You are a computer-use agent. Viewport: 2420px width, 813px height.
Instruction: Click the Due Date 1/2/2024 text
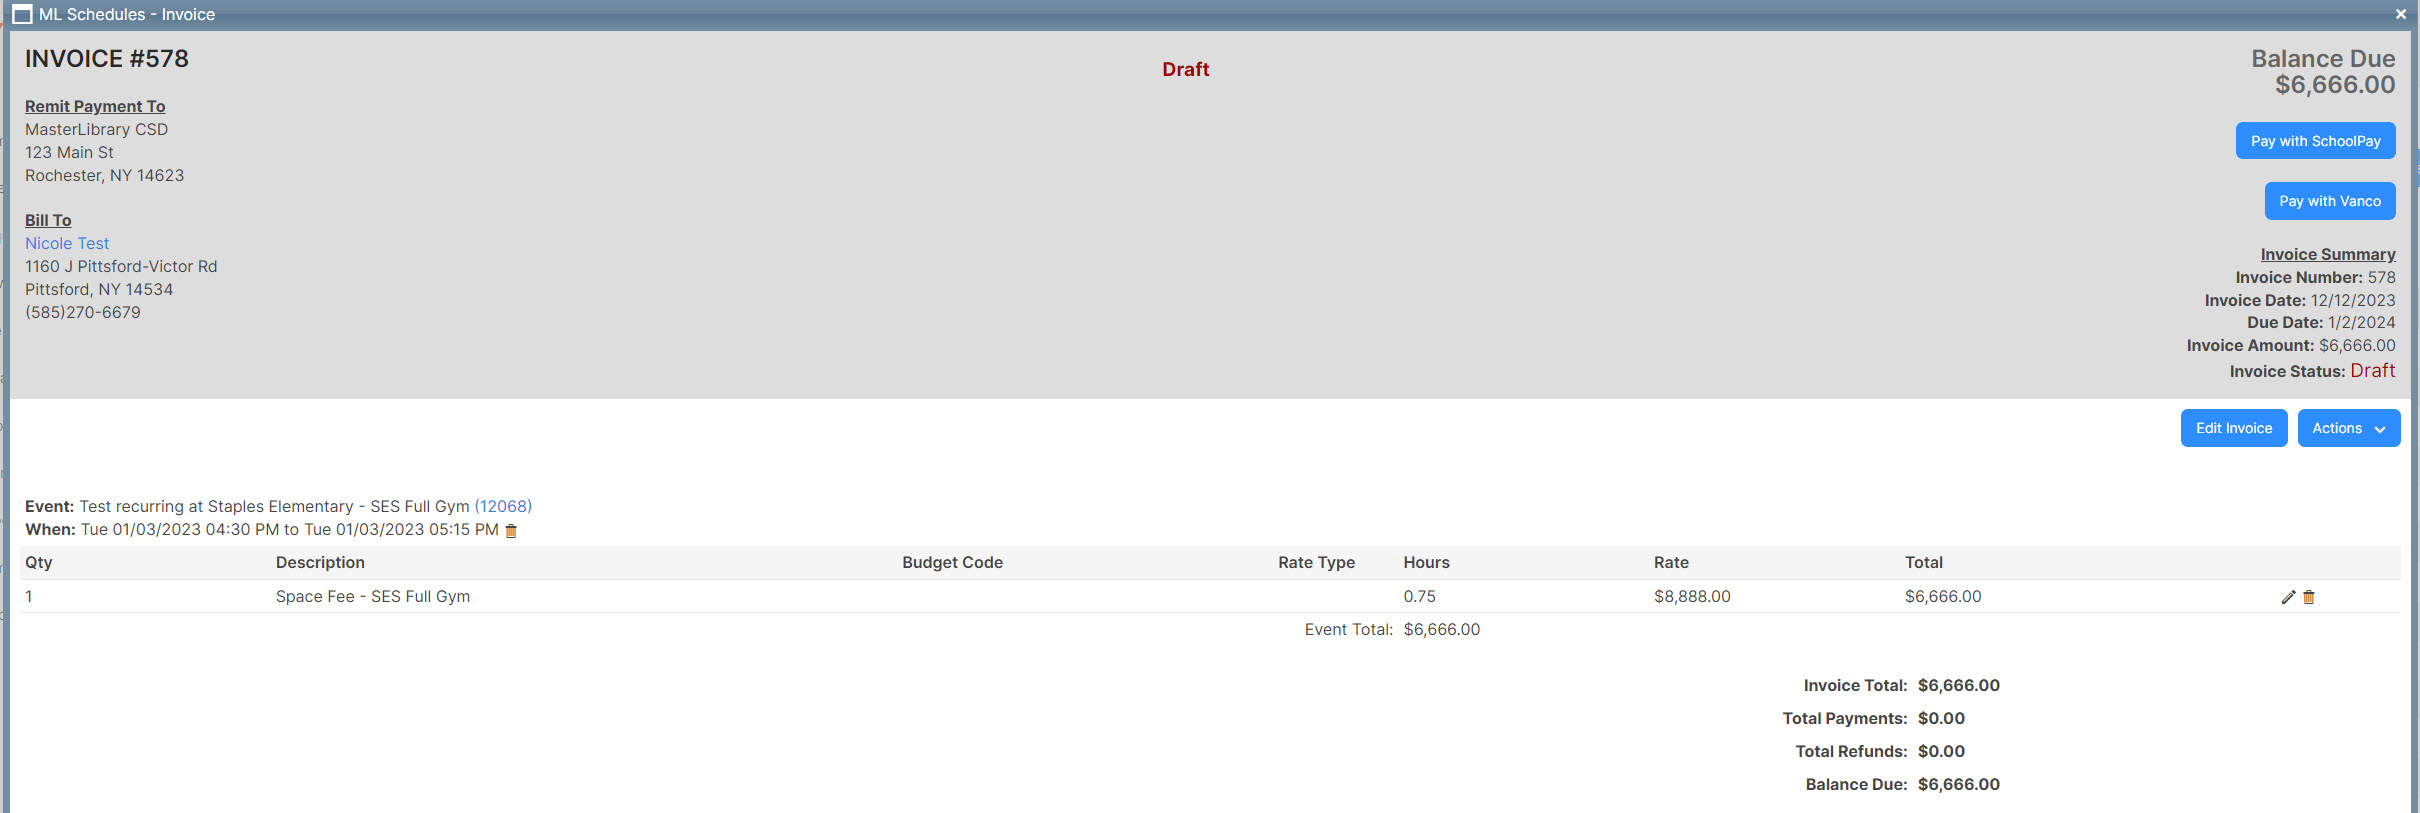pyautogui.click(x=2321, y=323)
